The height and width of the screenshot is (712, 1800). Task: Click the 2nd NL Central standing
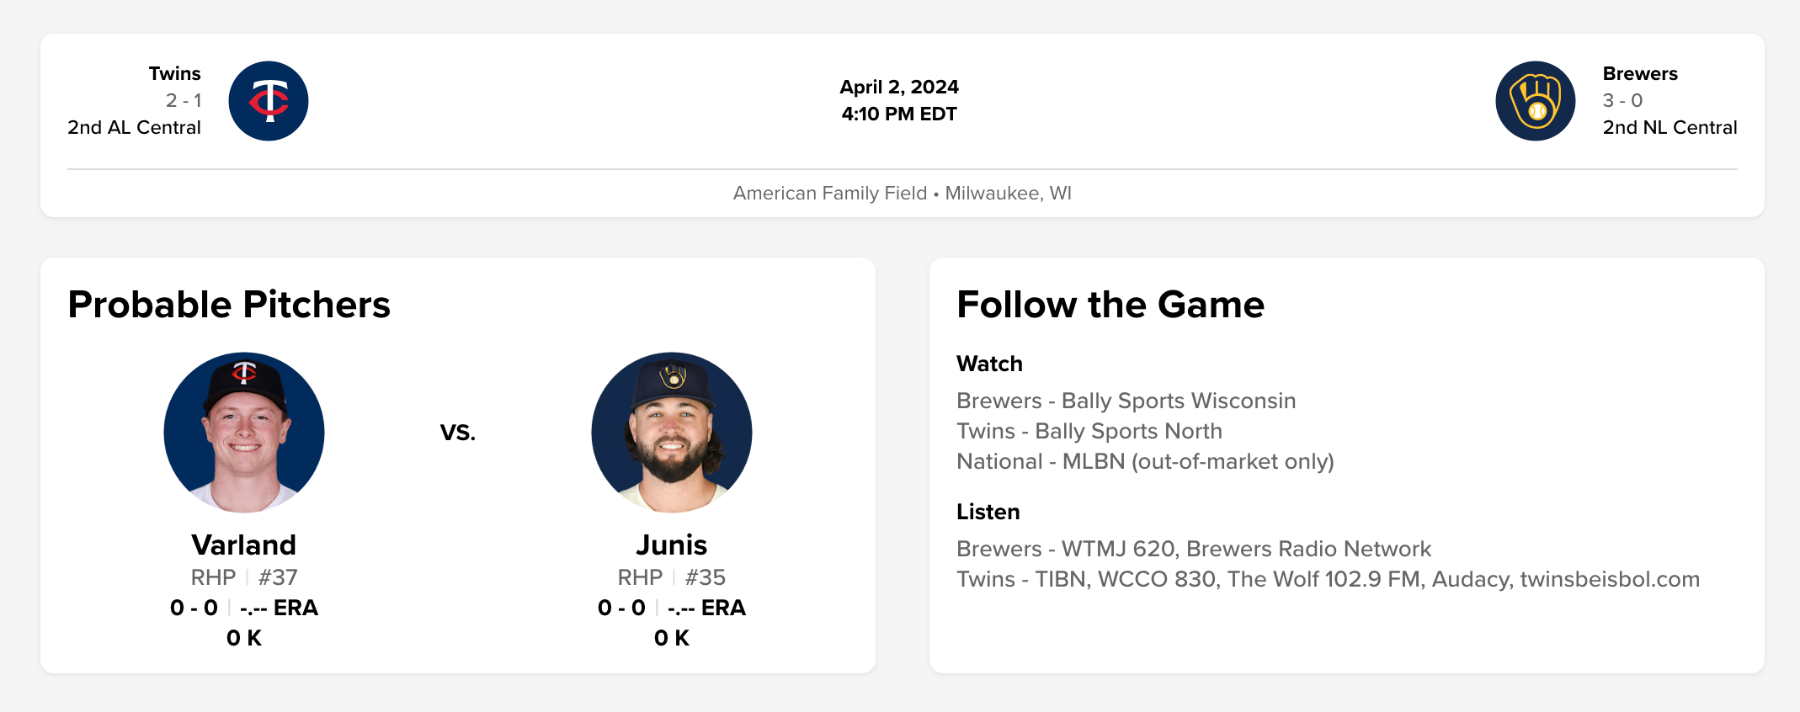click(1669, 128)
